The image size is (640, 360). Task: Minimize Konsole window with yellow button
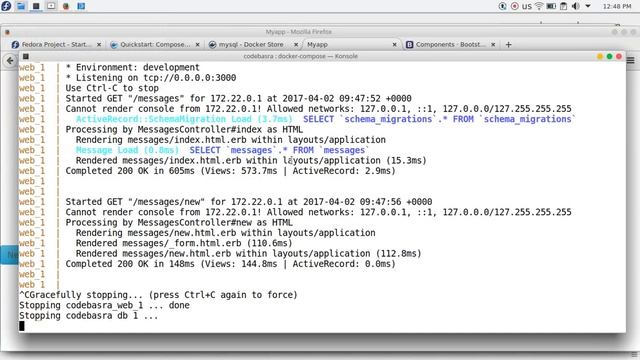tap(600, 56)
